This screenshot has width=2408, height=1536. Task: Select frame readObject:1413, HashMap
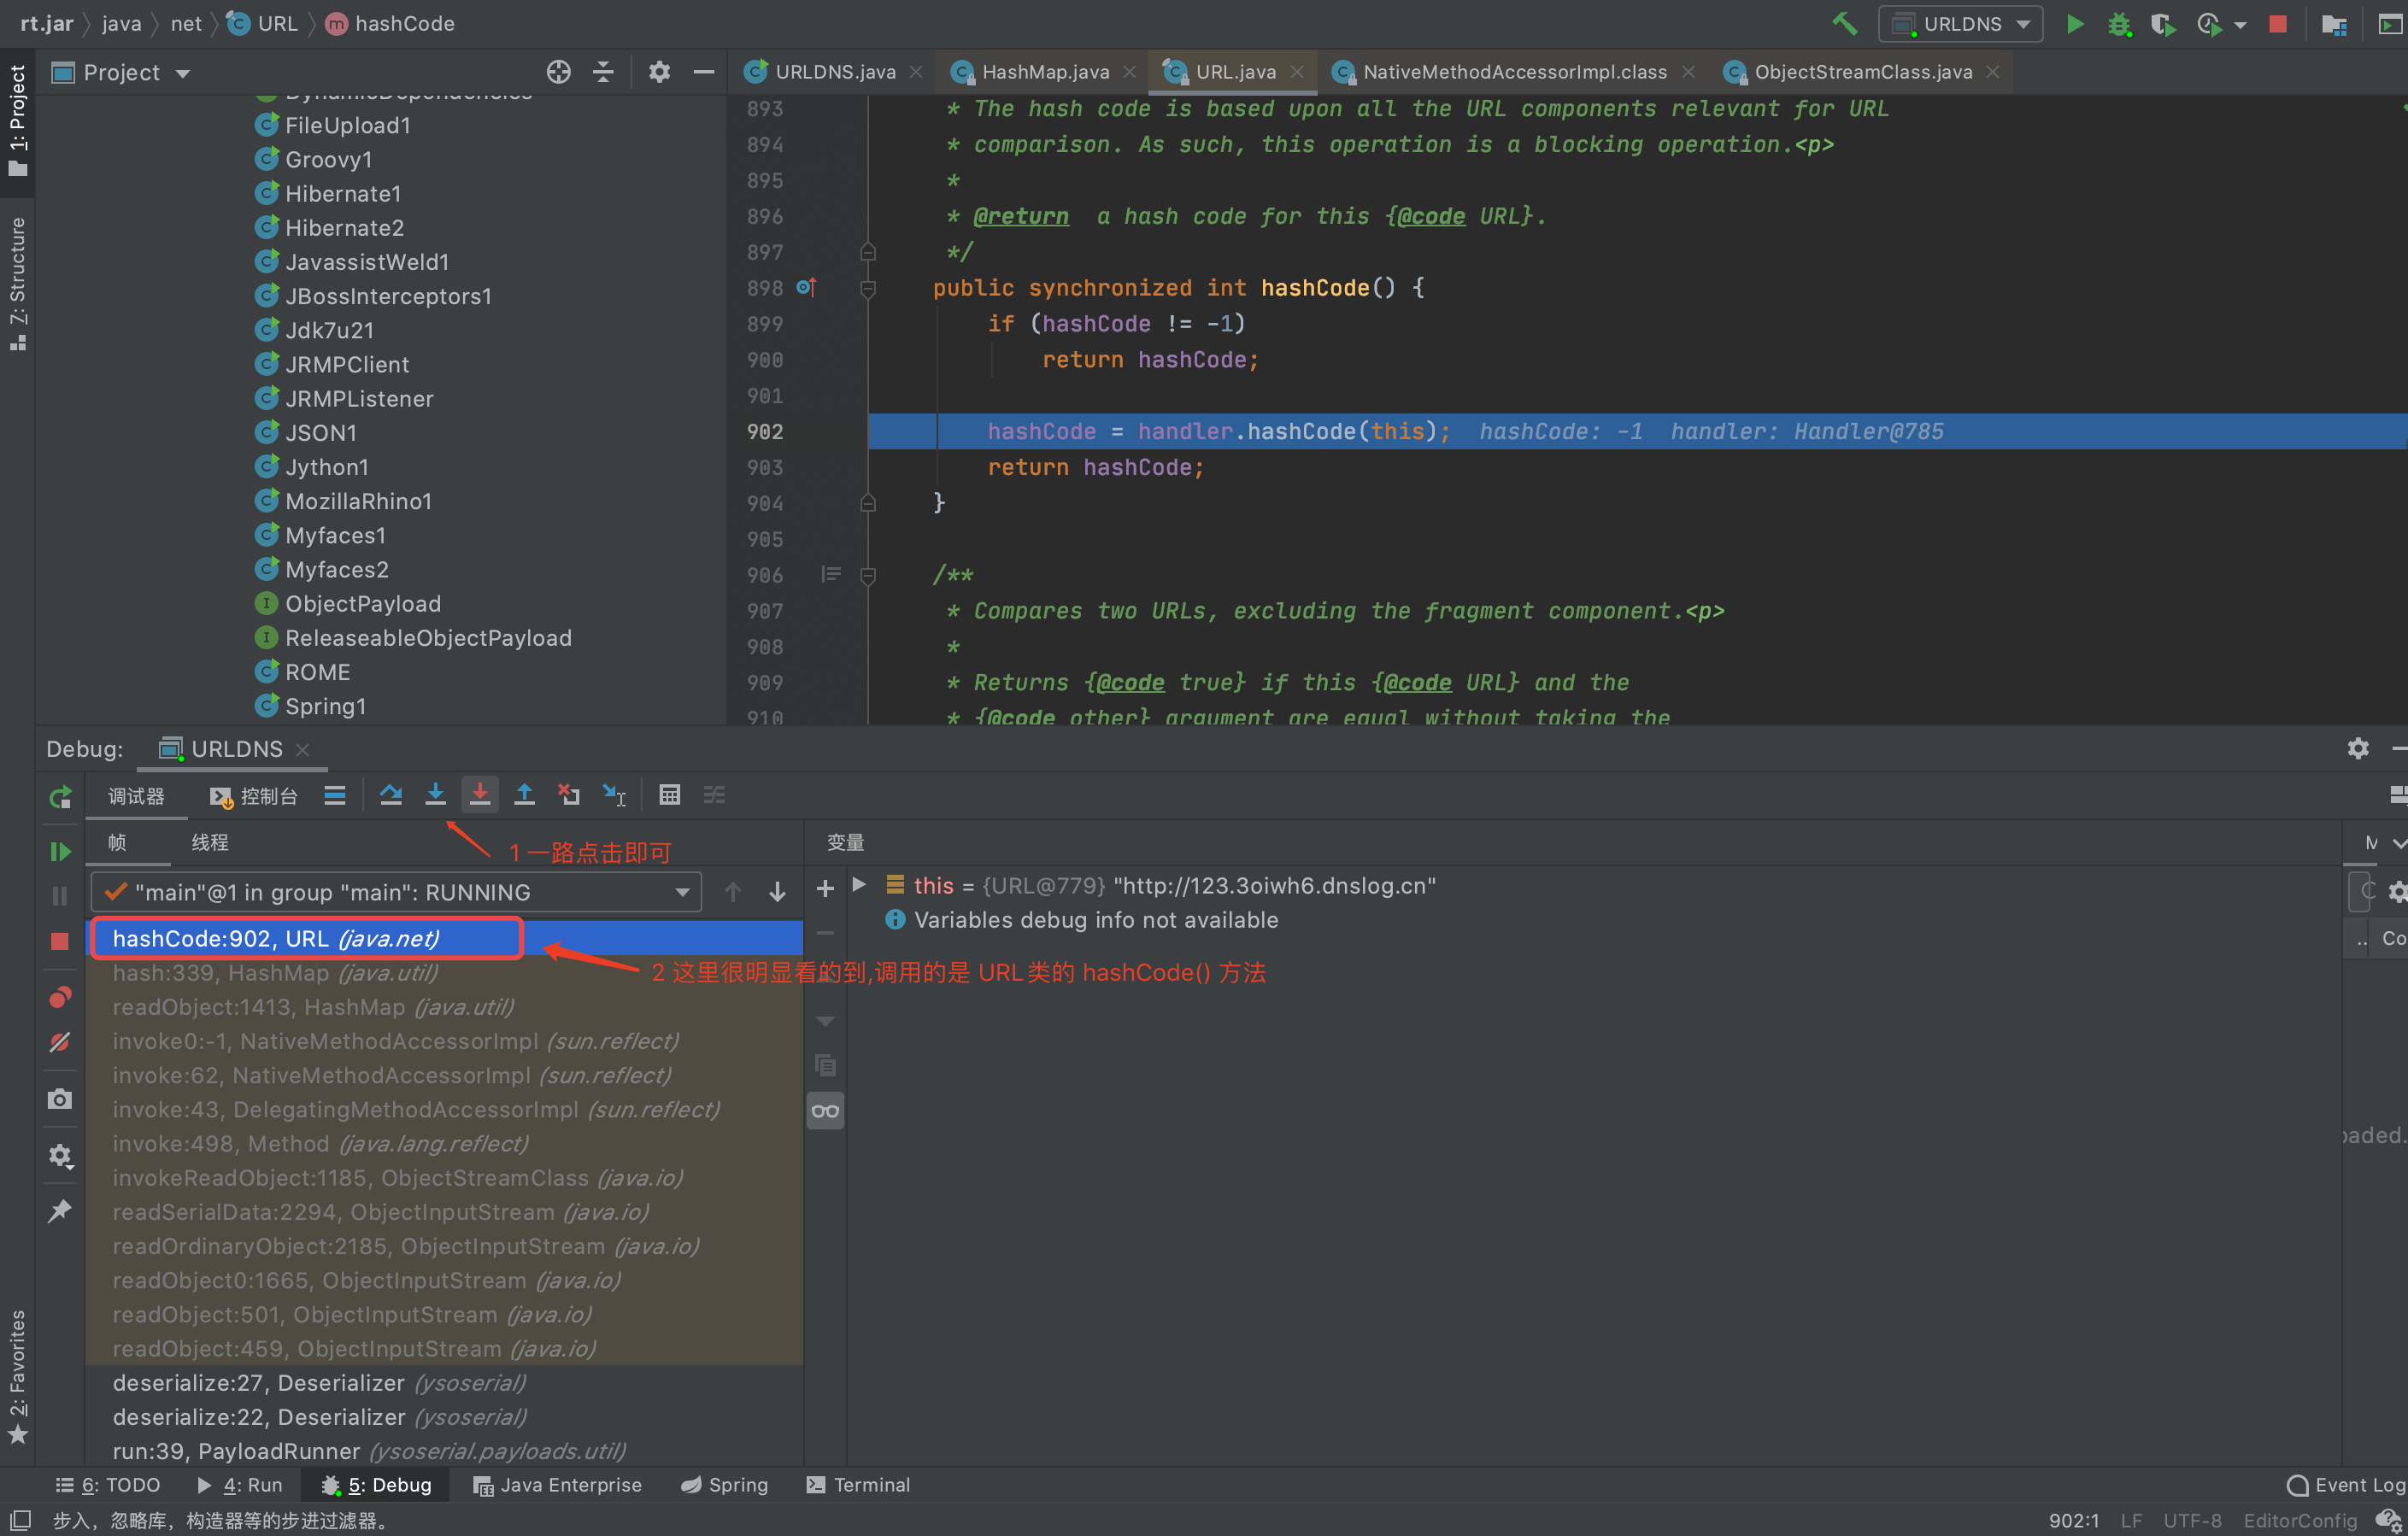coord(445,1007)
